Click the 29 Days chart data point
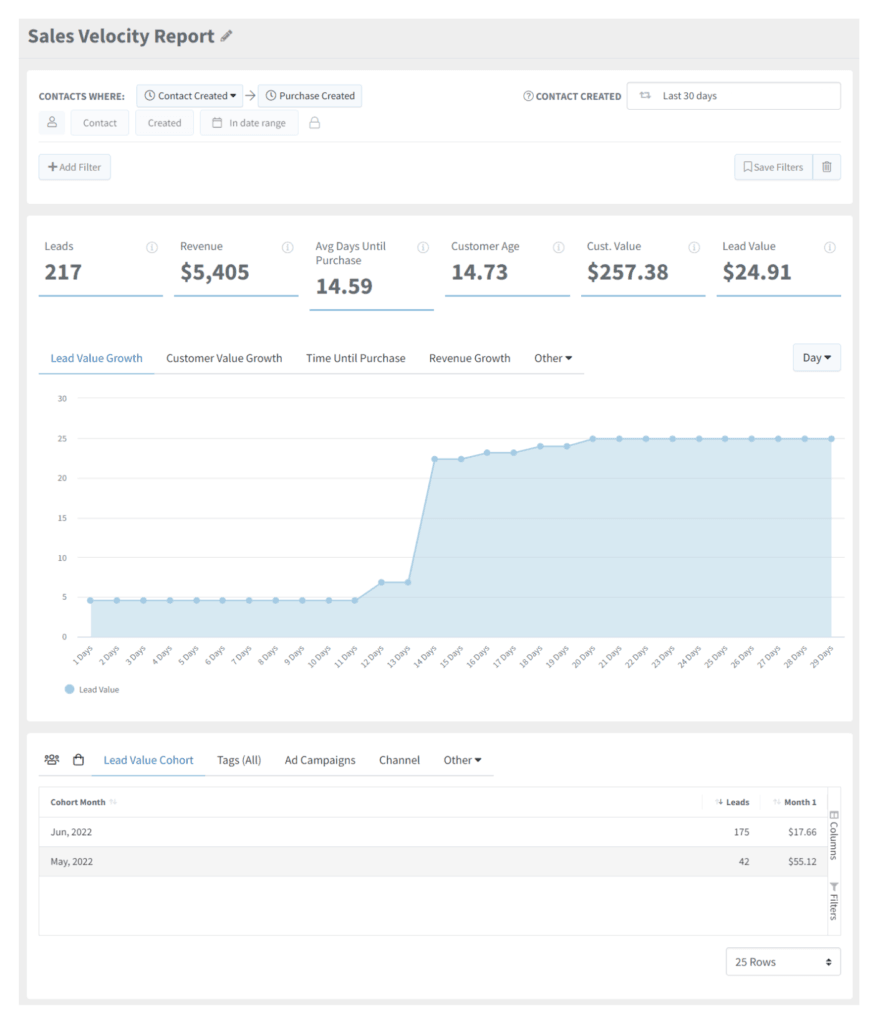Viewport: 878px width, 1024px height. 831,439
